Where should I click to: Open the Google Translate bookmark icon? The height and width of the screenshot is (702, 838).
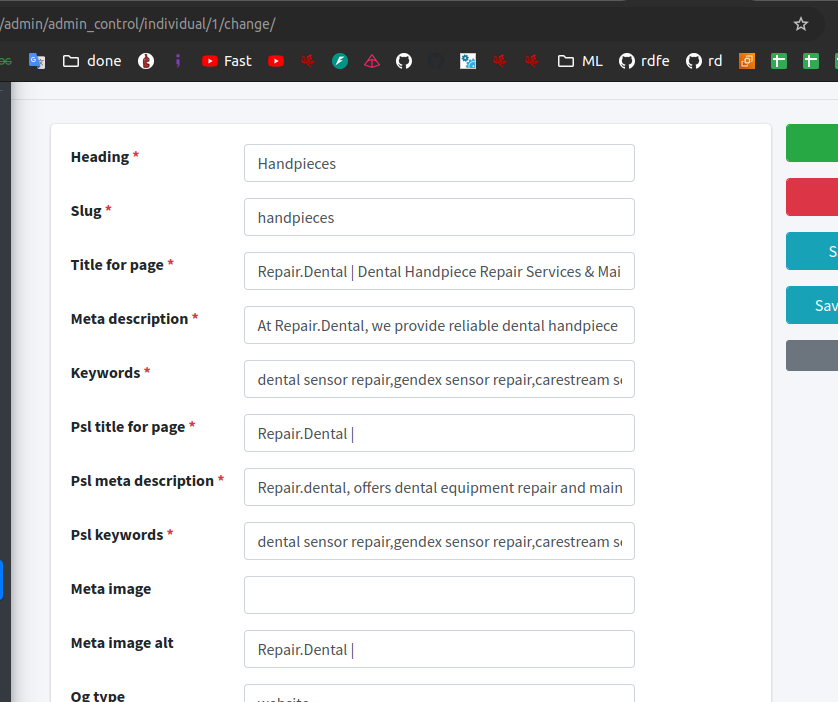pyautogui.click(x=37, y=61)
